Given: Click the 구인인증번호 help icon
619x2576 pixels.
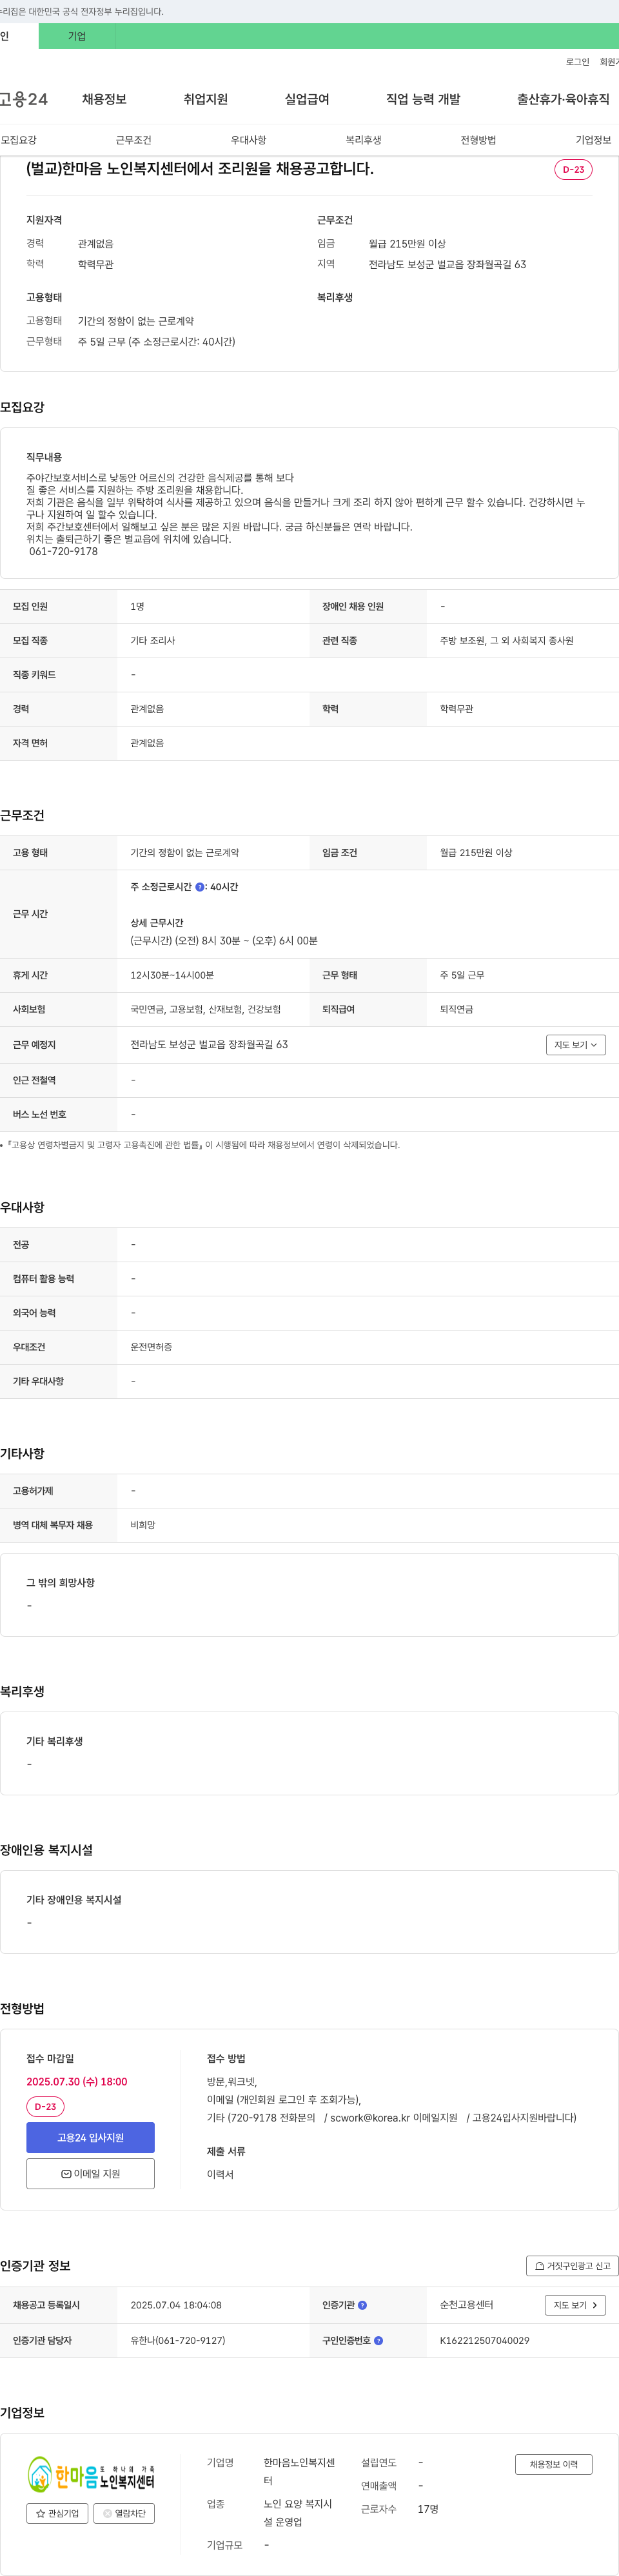Looking at the screenshot, I should 378,2340.
